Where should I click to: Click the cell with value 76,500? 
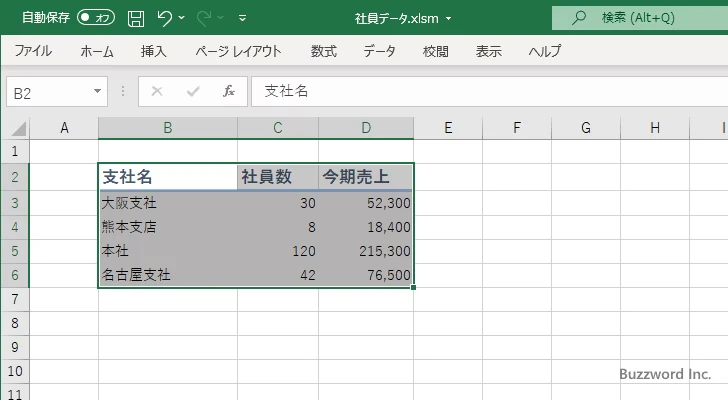(x=366, y=275)
